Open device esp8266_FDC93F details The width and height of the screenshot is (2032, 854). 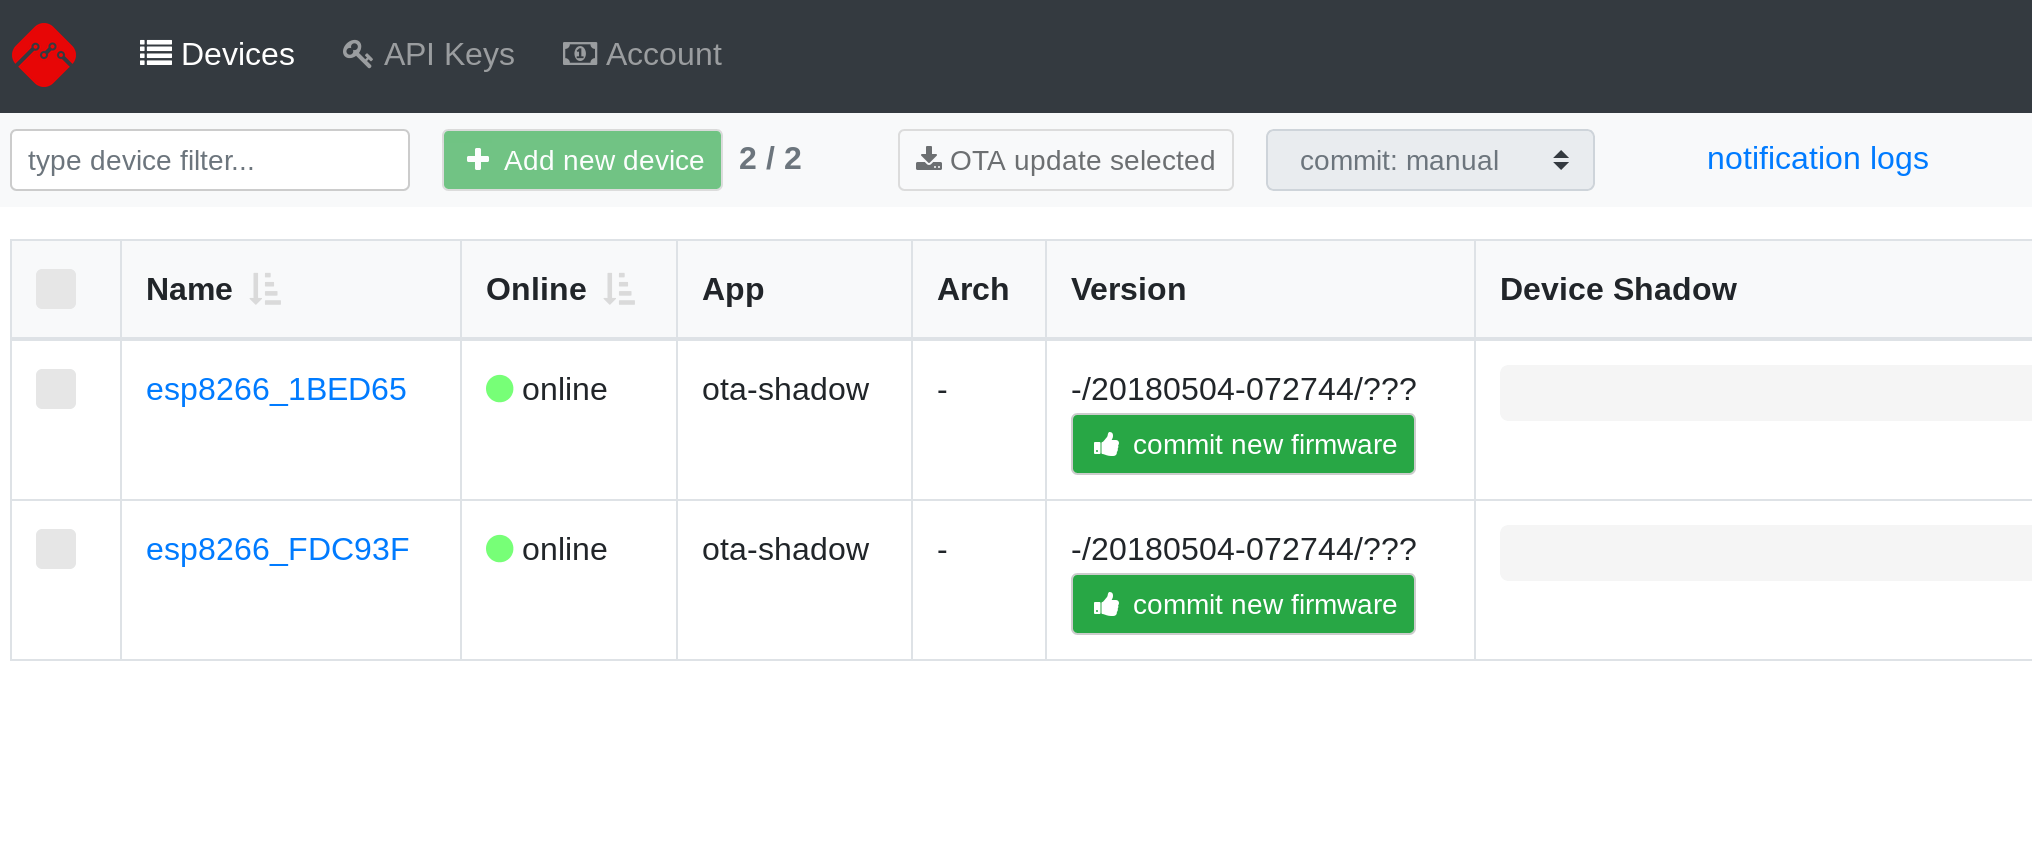[x=277, y=549]
